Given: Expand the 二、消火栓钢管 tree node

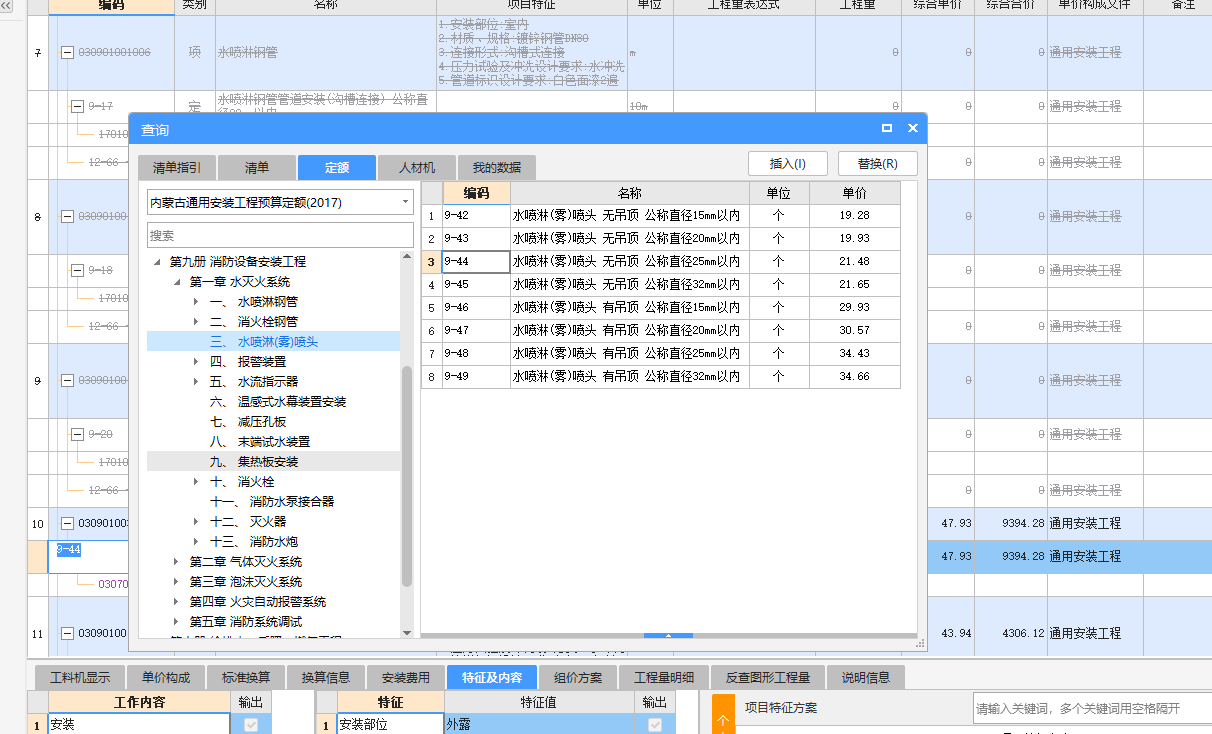Looking at the screenshot, I should pos(196,322).
